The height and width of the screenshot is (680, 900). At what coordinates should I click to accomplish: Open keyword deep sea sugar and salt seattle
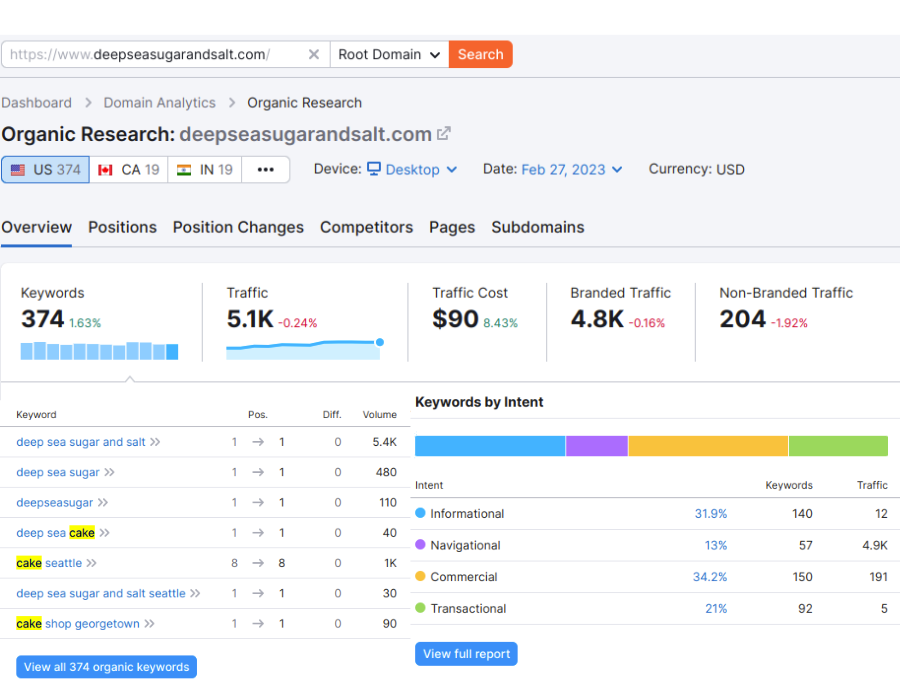pos(101,593)
